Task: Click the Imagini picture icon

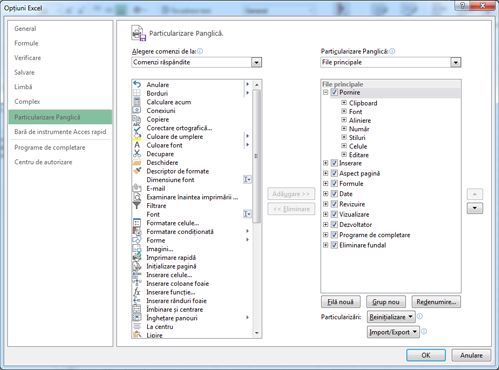Action: [x=137, y=249]
